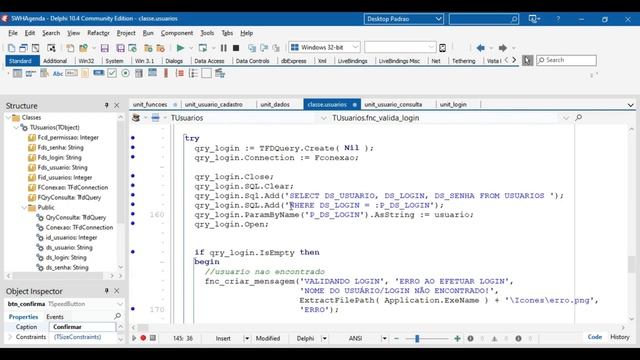Navigate back with blue left arrow
Screen dimensions: 640x360
[x=480, y=48]
